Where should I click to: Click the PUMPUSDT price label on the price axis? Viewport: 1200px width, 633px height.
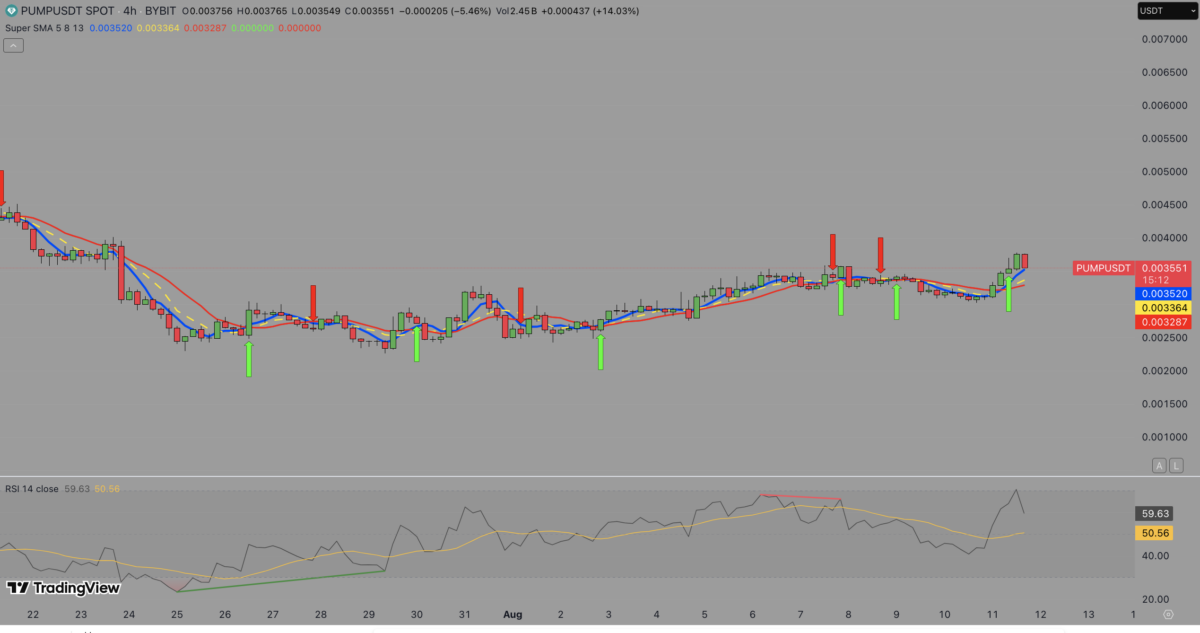(1104, 268)
